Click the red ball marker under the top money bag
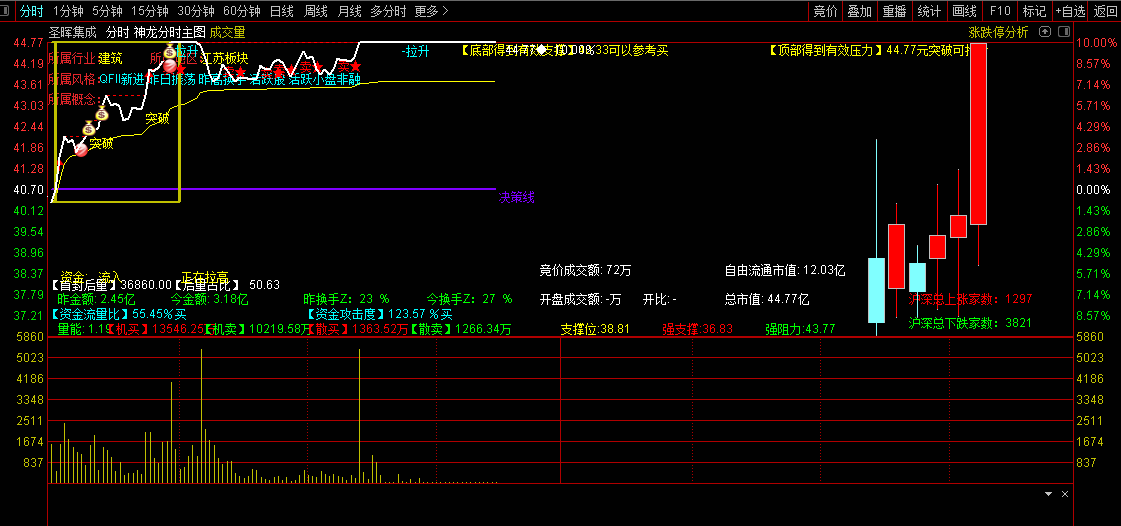1121x526 pixels. tap(169, 66)
